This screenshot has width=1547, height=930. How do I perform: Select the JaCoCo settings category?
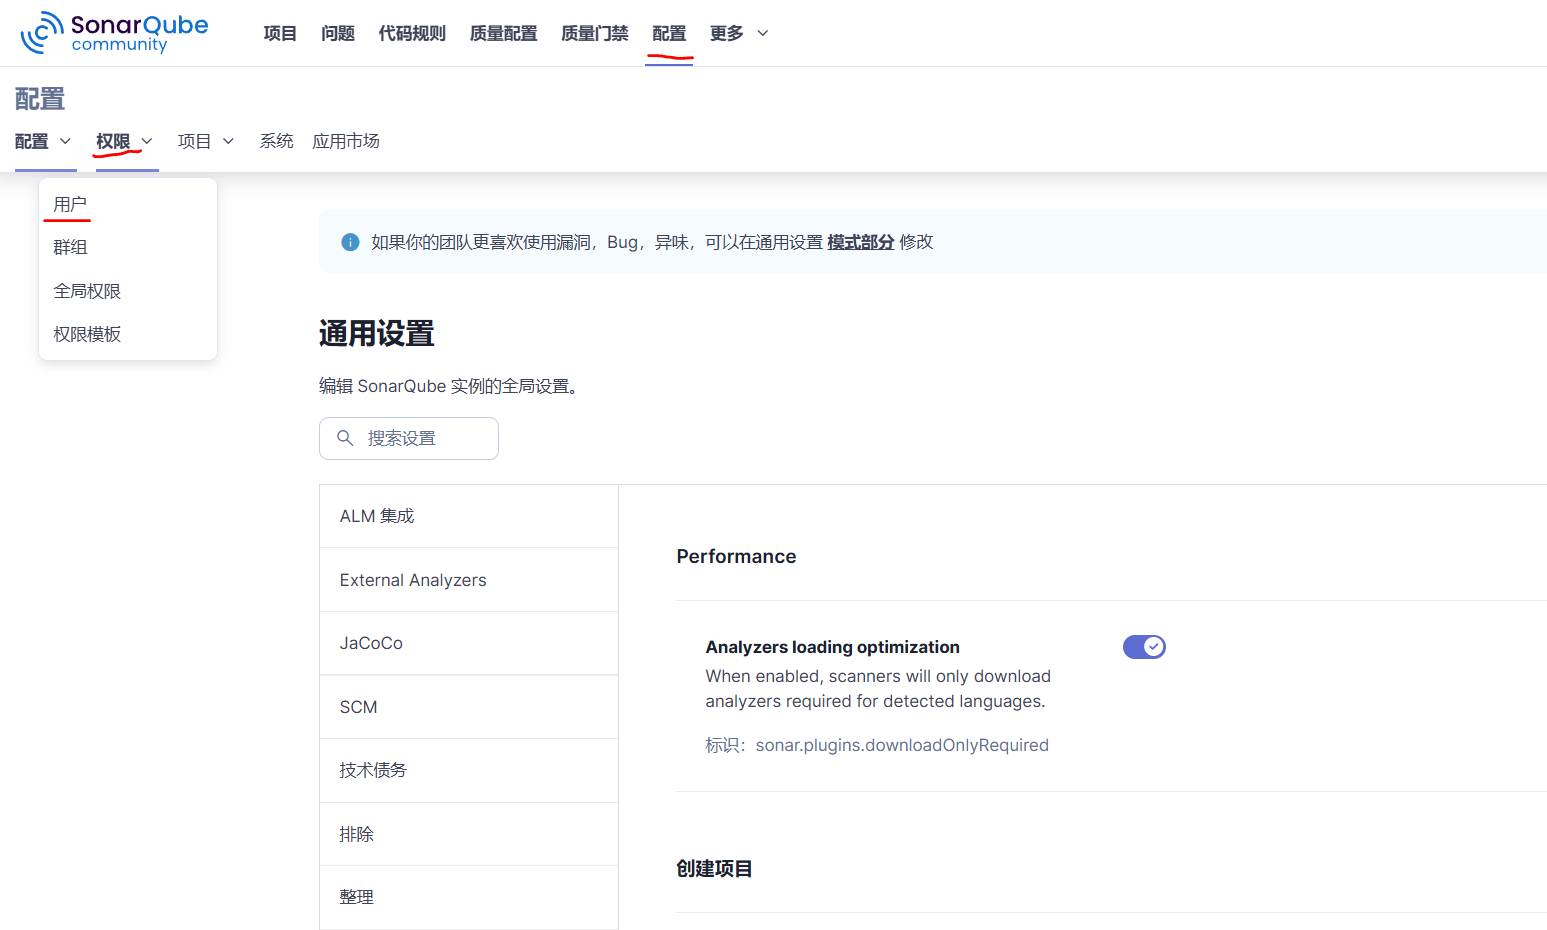(x=469, y=643)
